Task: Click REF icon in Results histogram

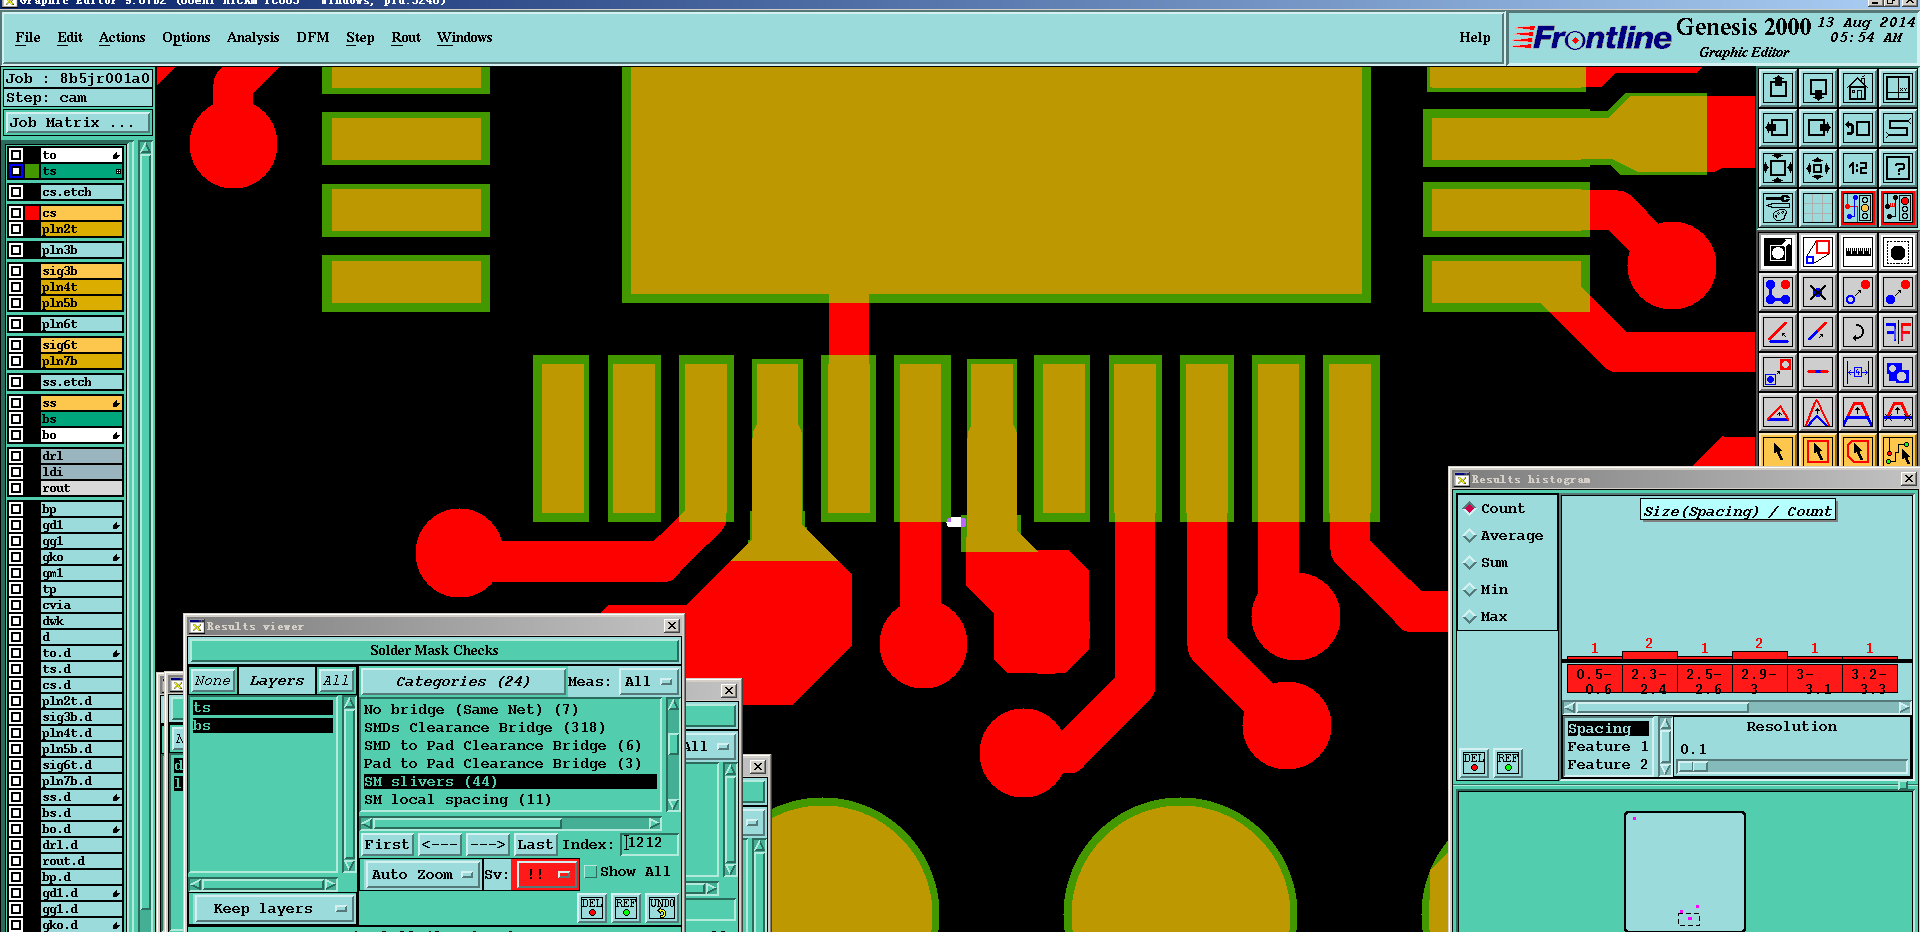Action: tap(1508, 763)
